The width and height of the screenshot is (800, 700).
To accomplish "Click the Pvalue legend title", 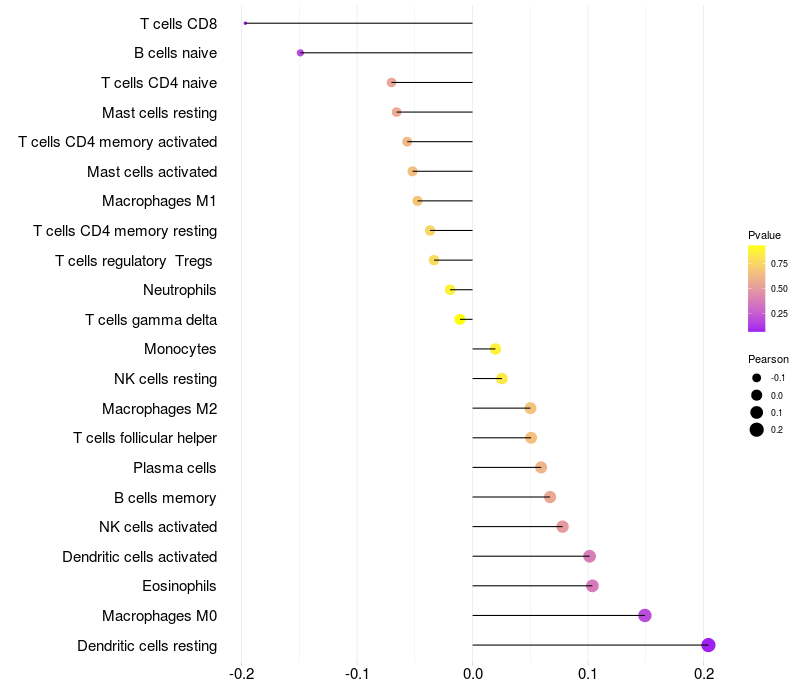I will tap(764, 235).
